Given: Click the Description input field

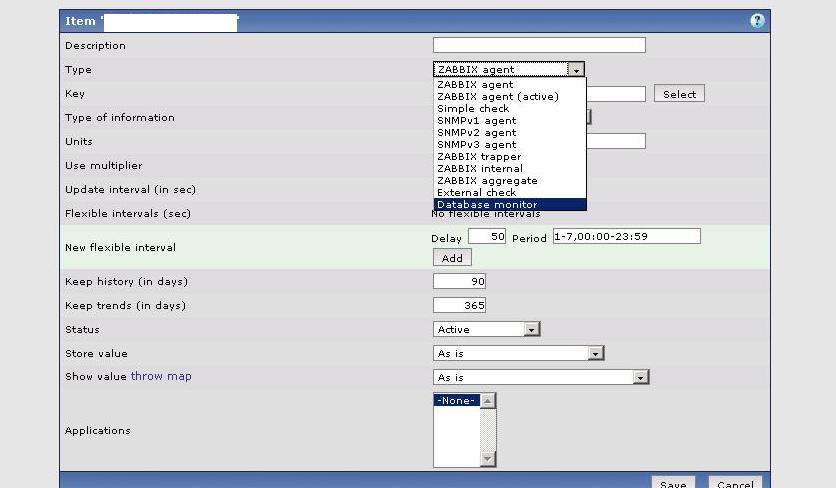Looking at the screenshot, I should point(539,45).
